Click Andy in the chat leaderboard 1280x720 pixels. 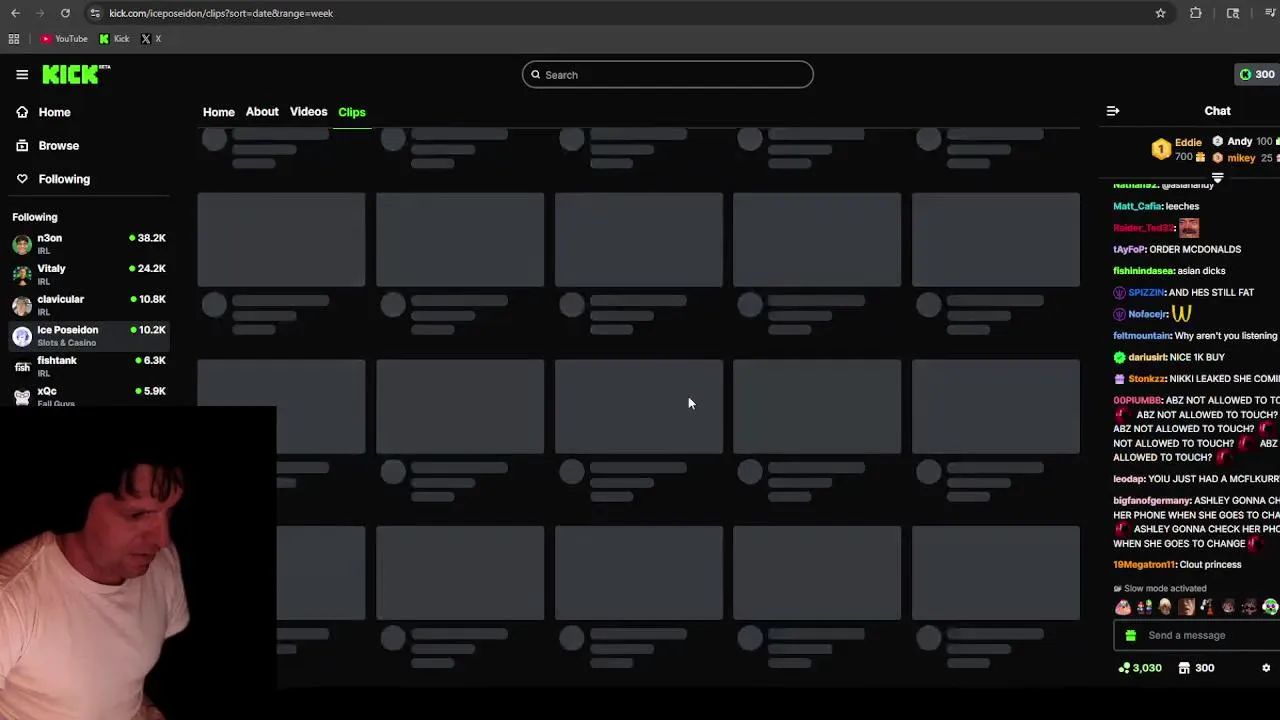(1239, 142)
